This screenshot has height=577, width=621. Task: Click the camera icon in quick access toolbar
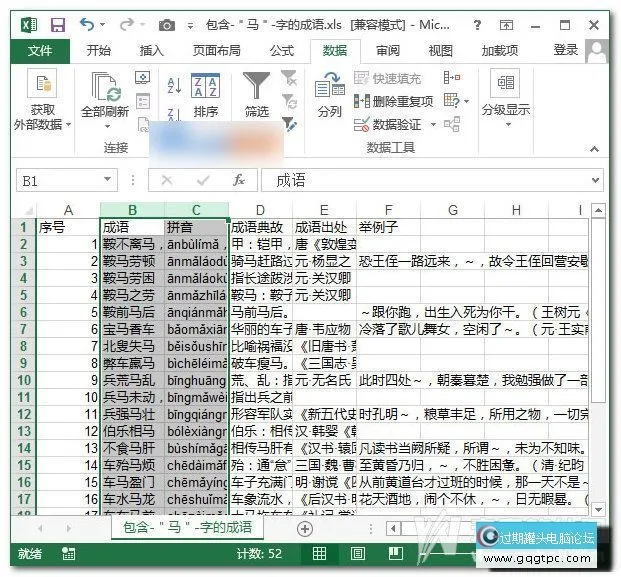(168, 23)
